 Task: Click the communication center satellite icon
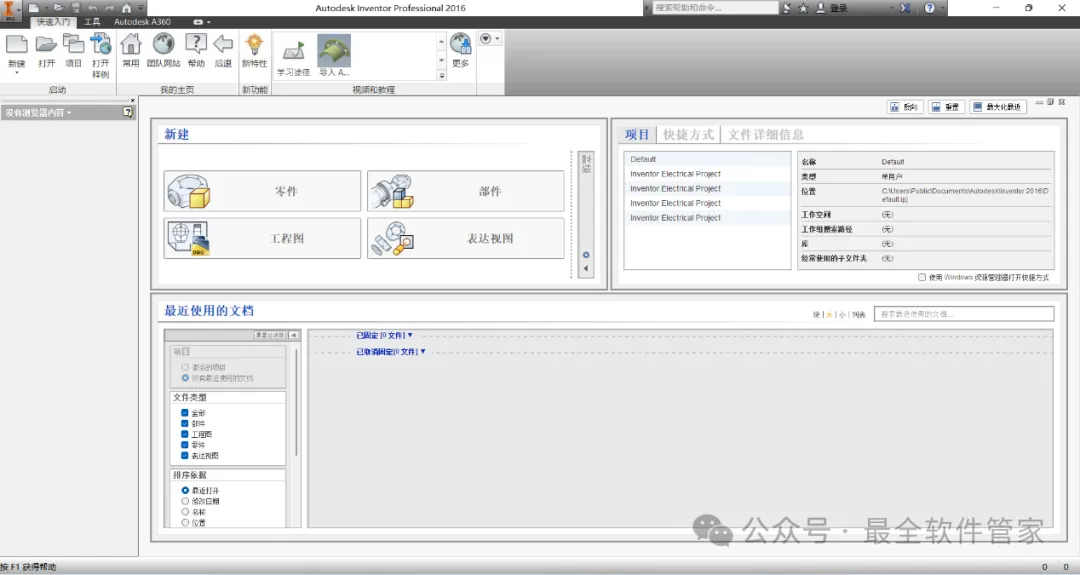pos(787,8)
